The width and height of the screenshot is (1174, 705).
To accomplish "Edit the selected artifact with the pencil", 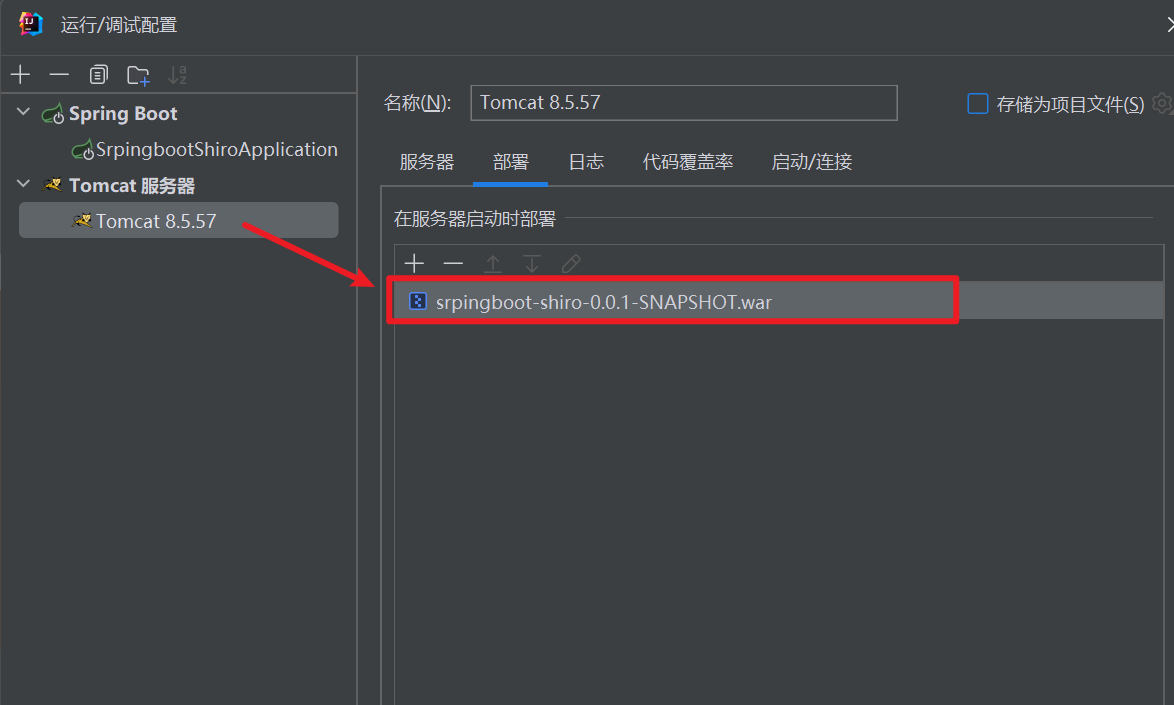I will coord(571,263).
